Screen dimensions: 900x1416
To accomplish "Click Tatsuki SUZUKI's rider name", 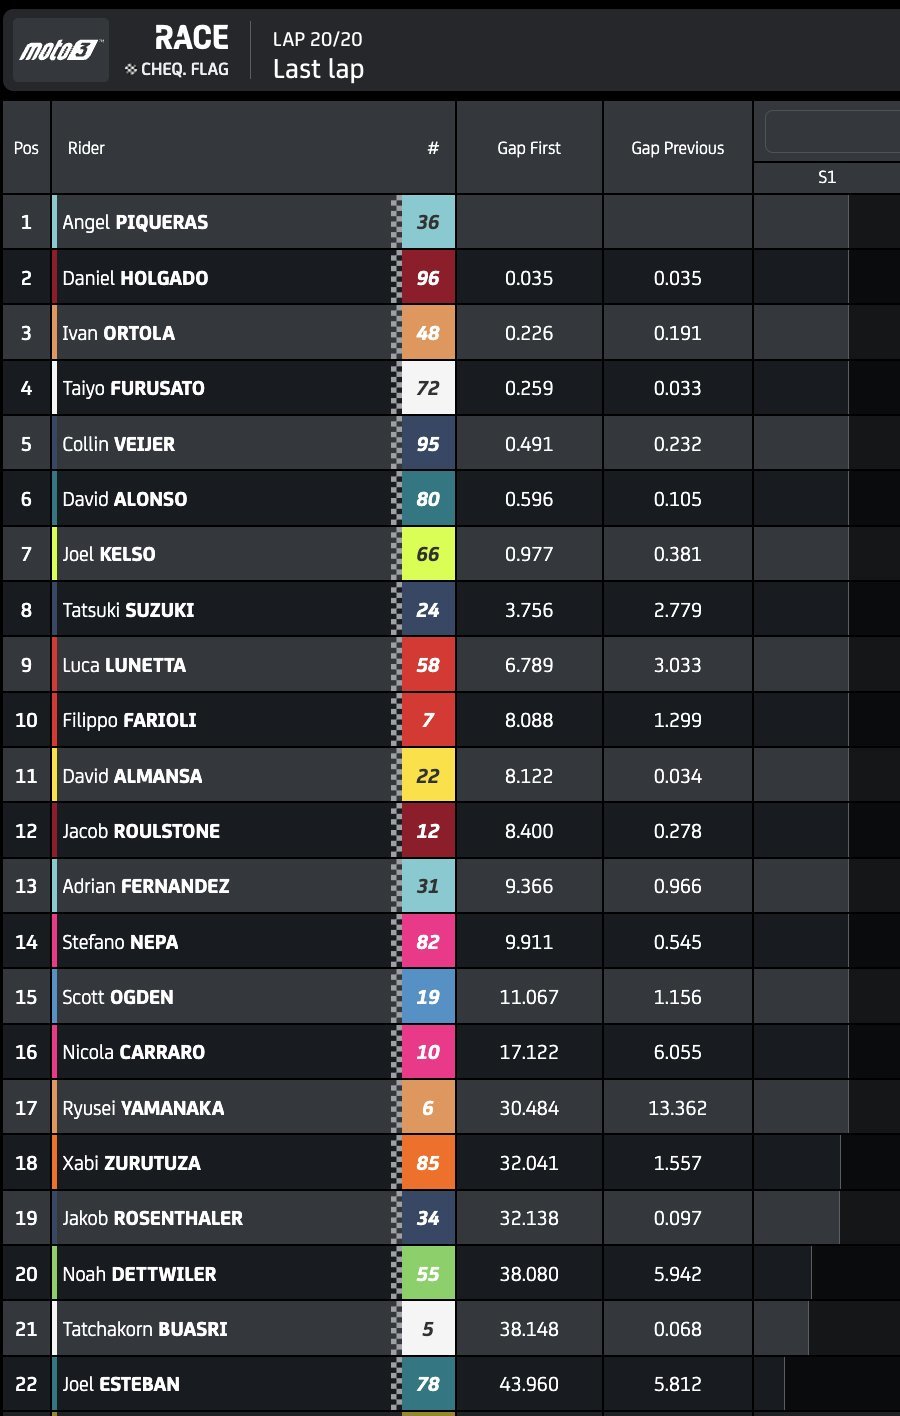I will tap(128, 610).
